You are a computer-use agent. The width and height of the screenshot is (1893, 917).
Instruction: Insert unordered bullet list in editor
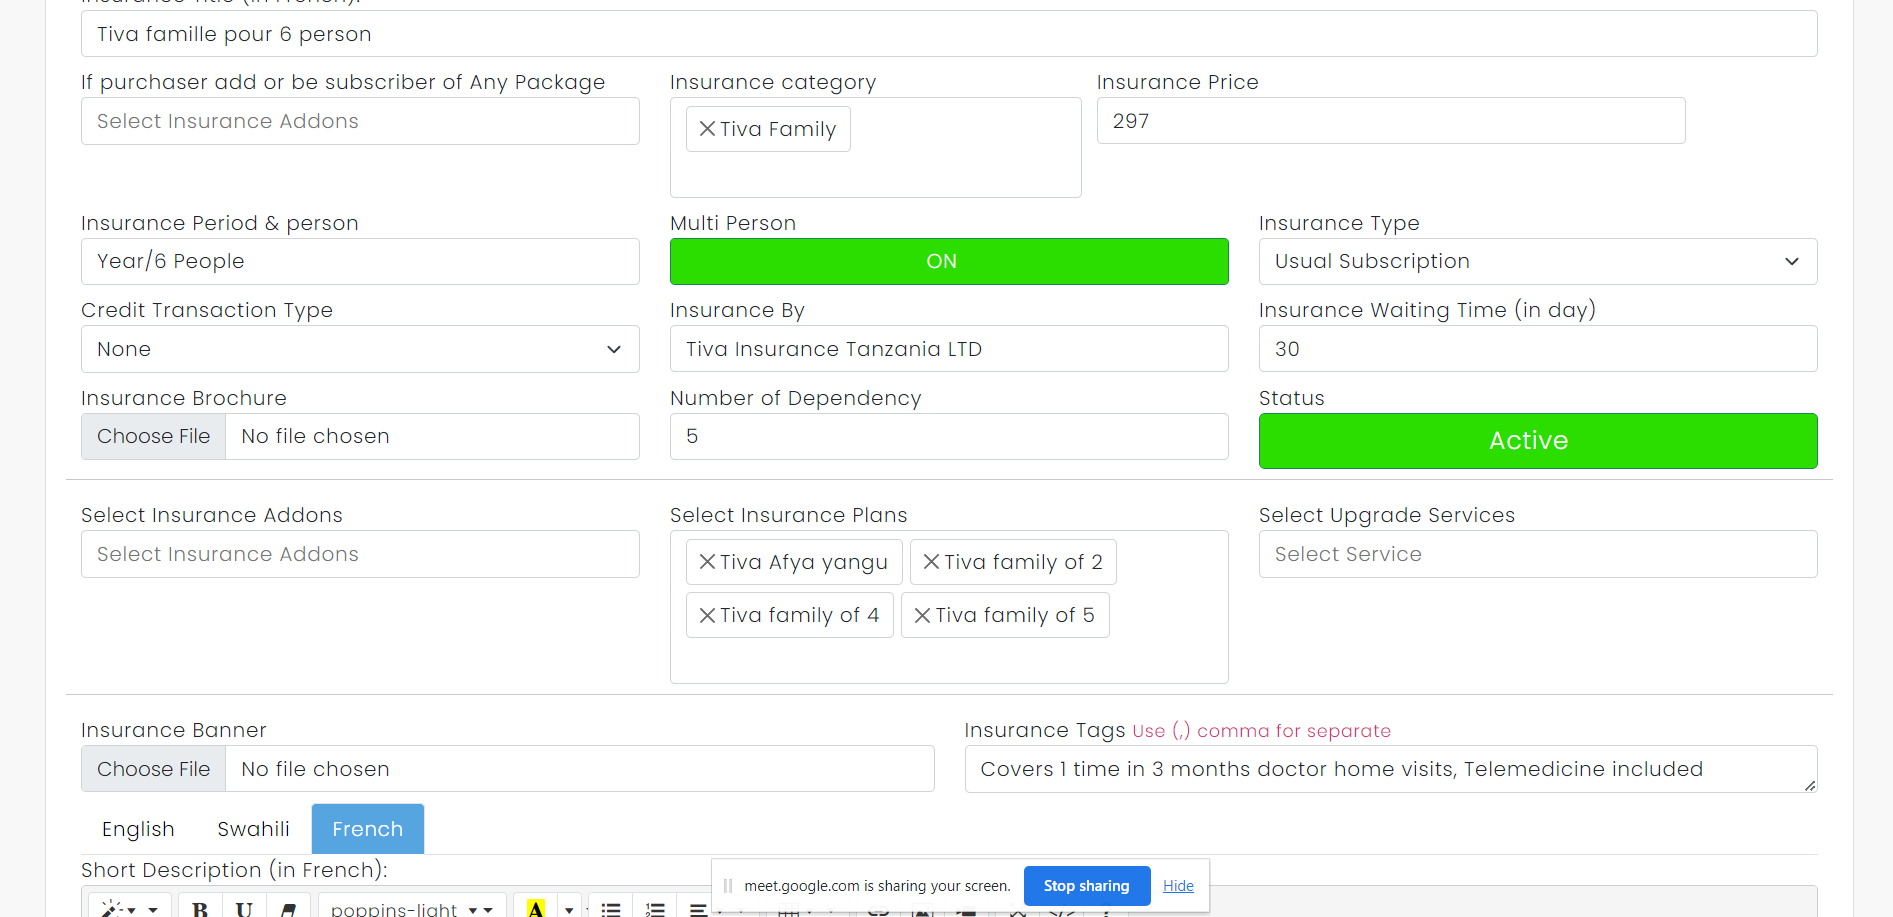click(611, 909)
